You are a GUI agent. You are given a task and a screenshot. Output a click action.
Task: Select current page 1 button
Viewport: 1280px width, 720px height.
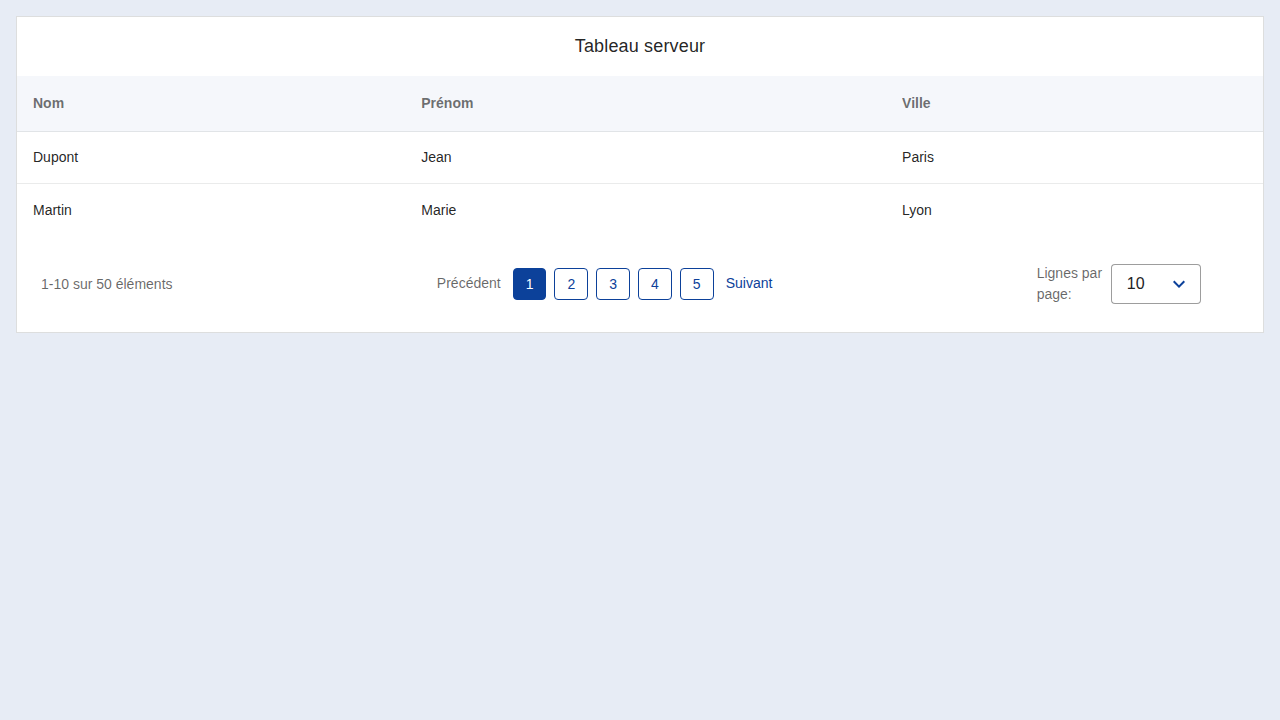[x=529, y=284]
